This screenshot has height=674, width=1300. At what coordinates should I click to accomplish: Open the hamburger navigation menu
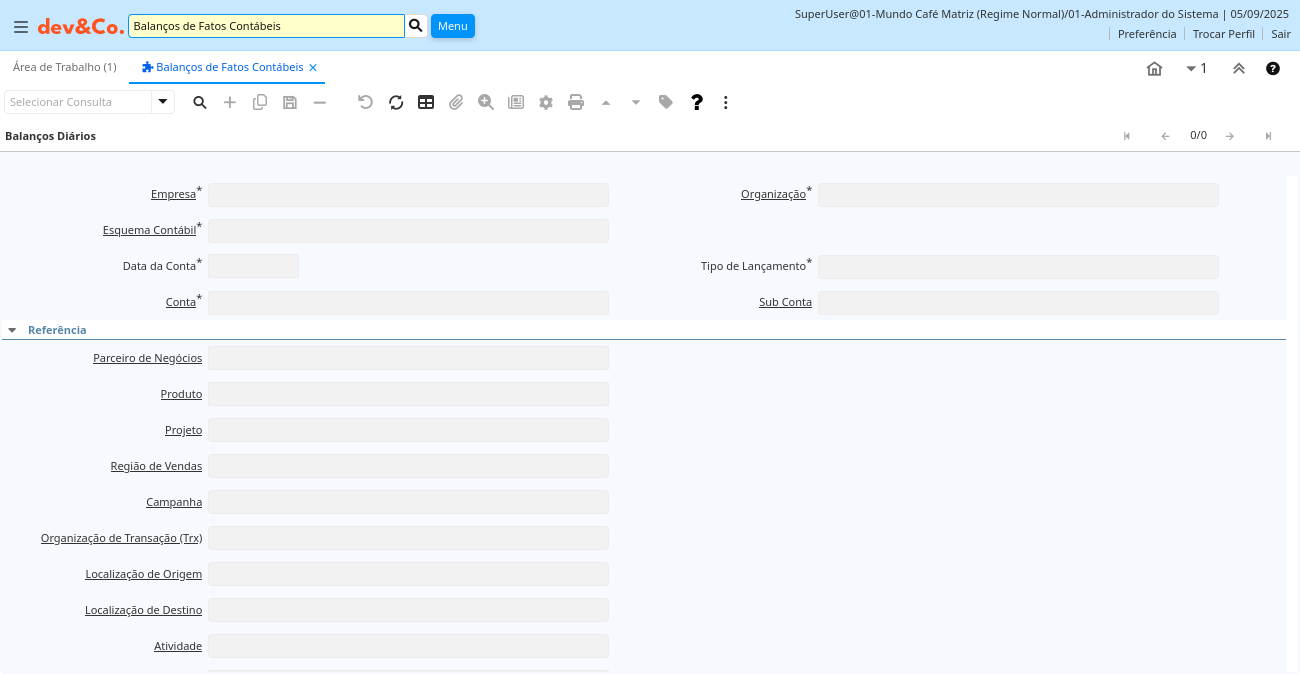[20, 27]
